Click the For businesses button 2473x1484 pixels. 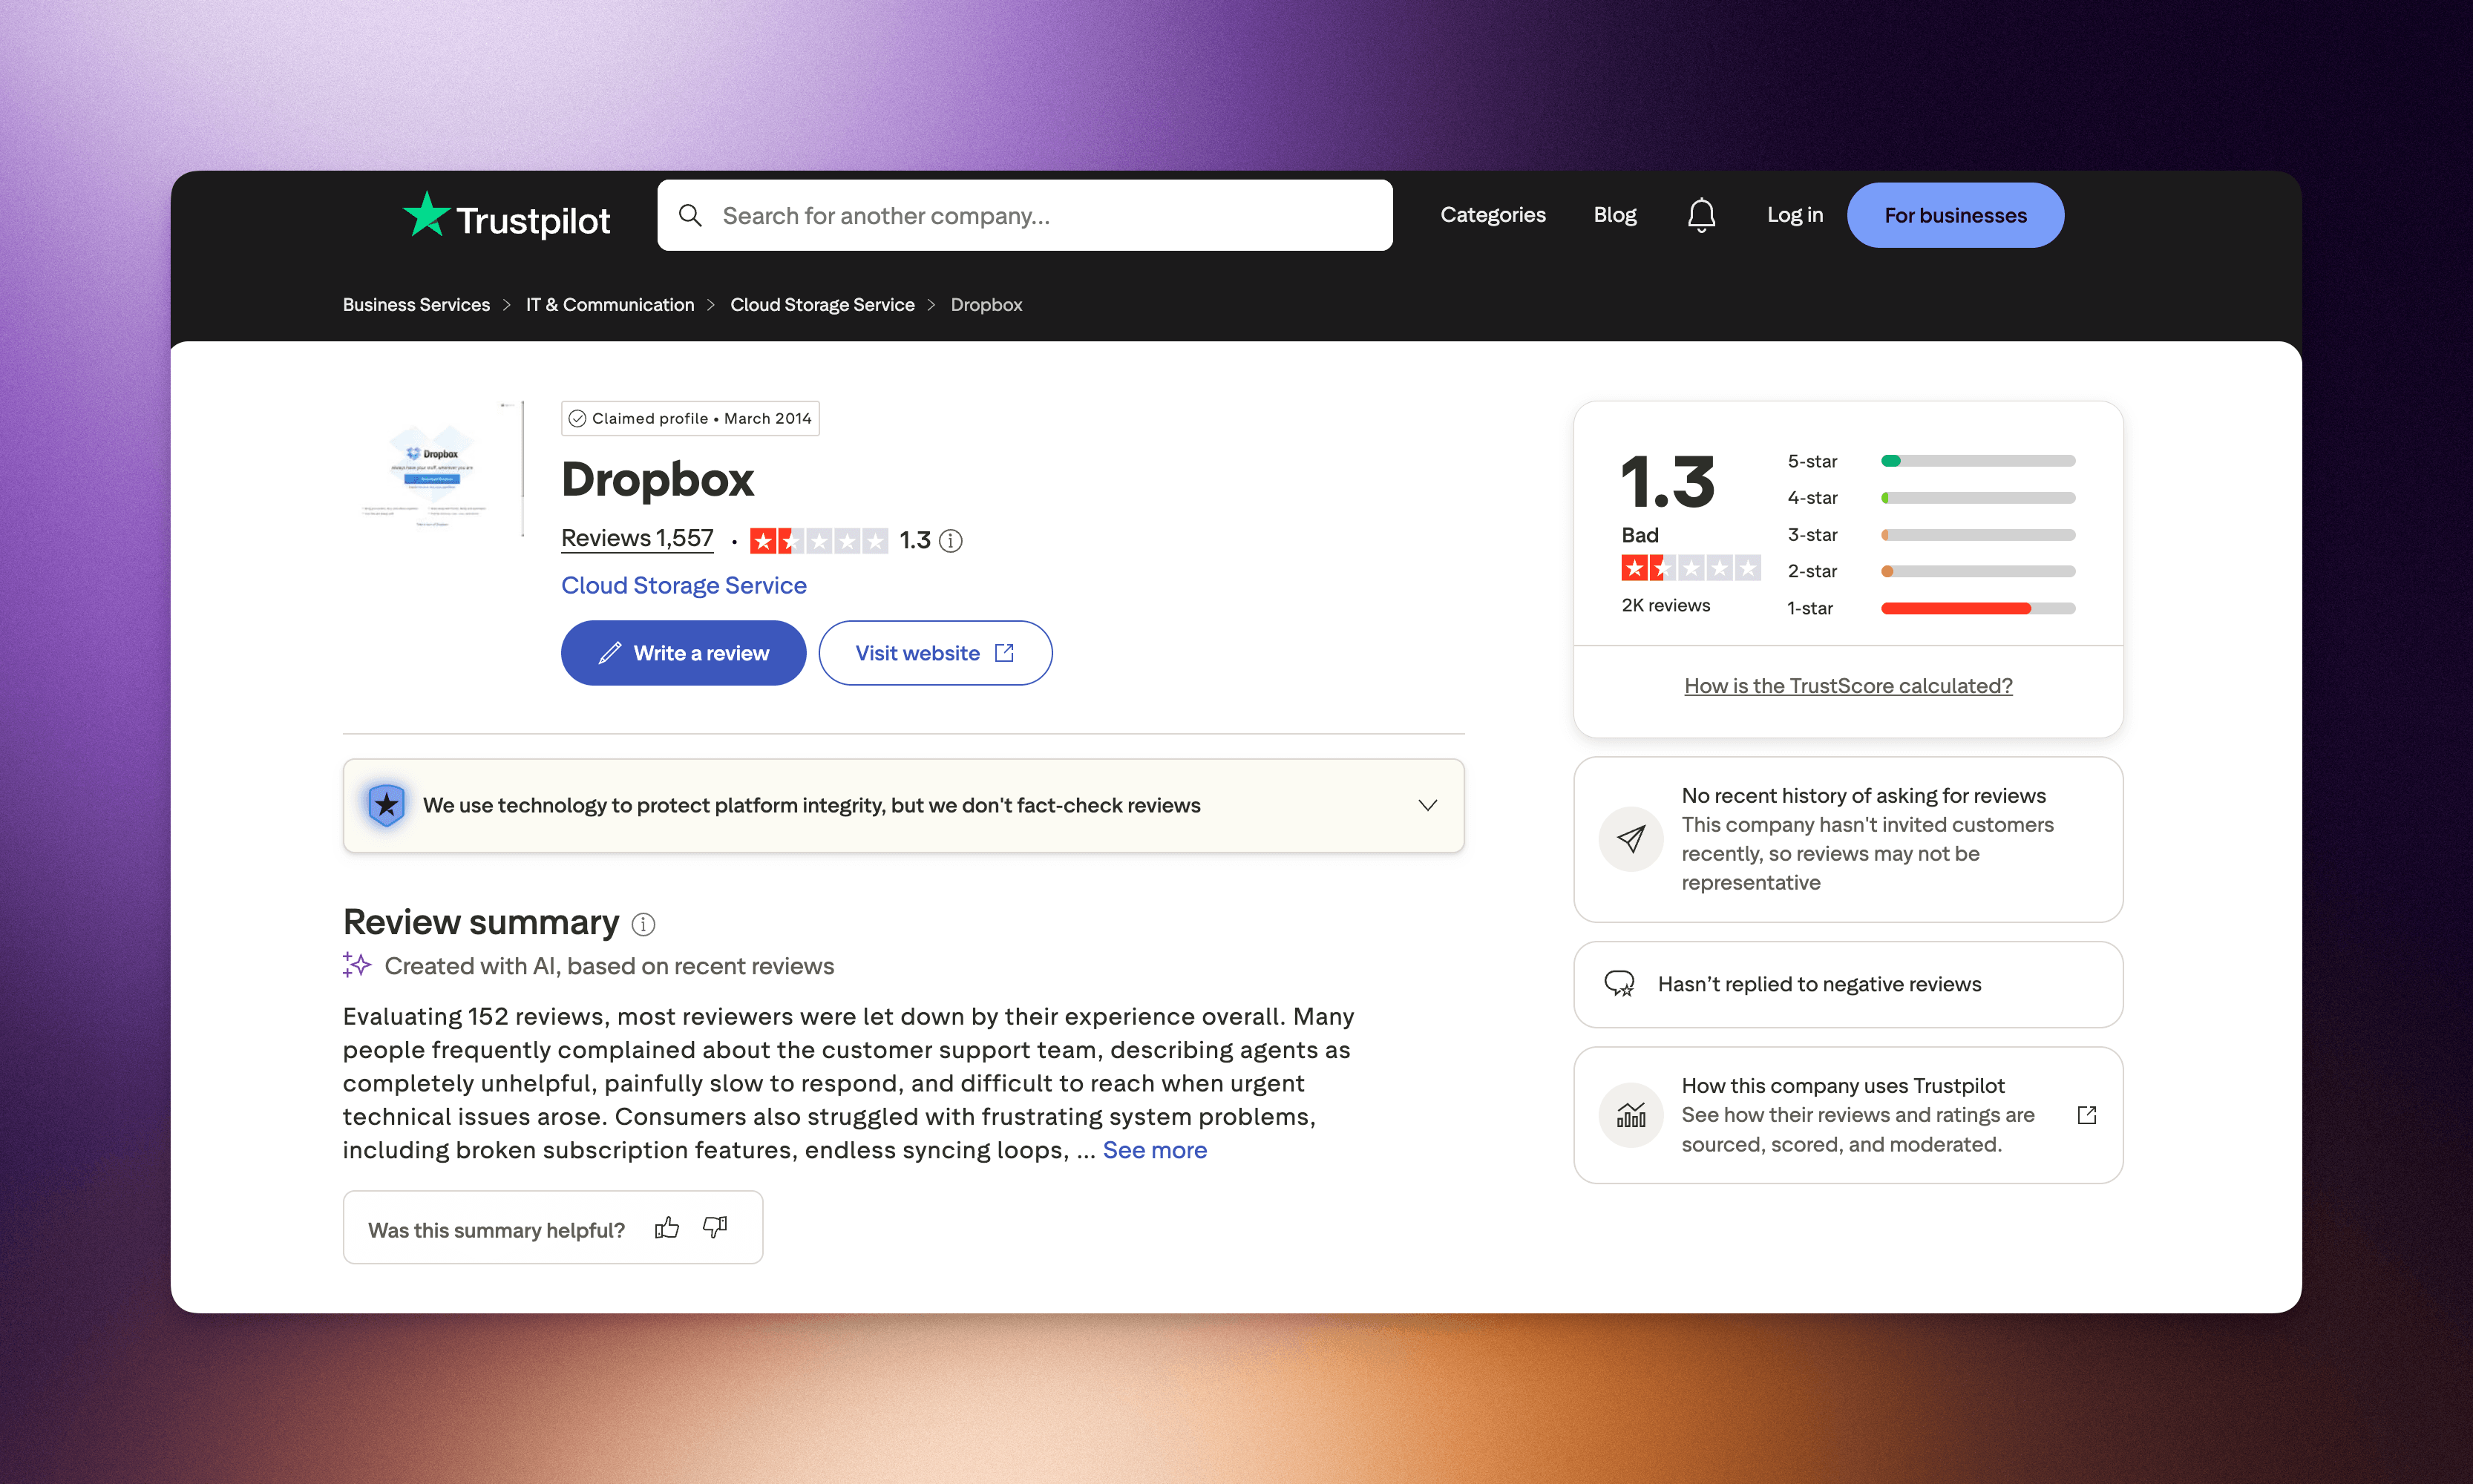coord(1955,215)
